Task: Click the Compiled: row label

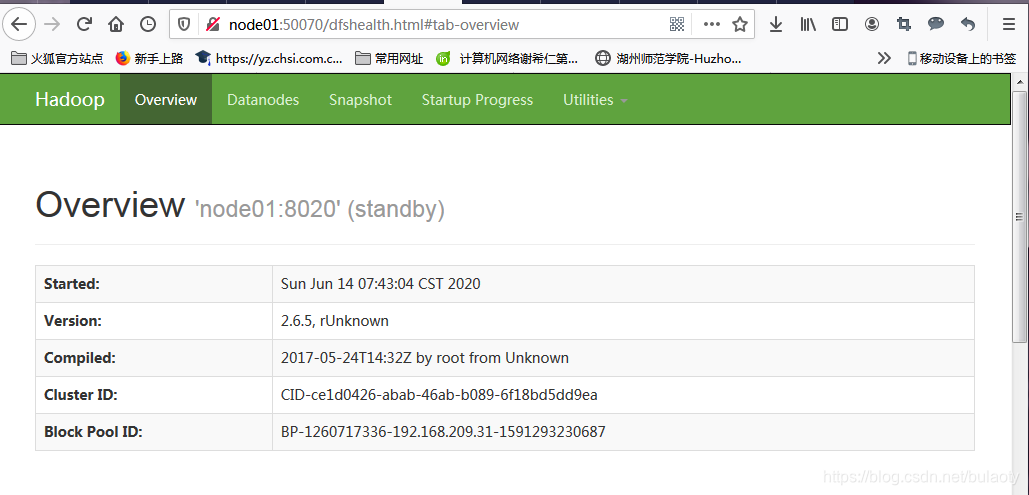Action: click(79, 358)
